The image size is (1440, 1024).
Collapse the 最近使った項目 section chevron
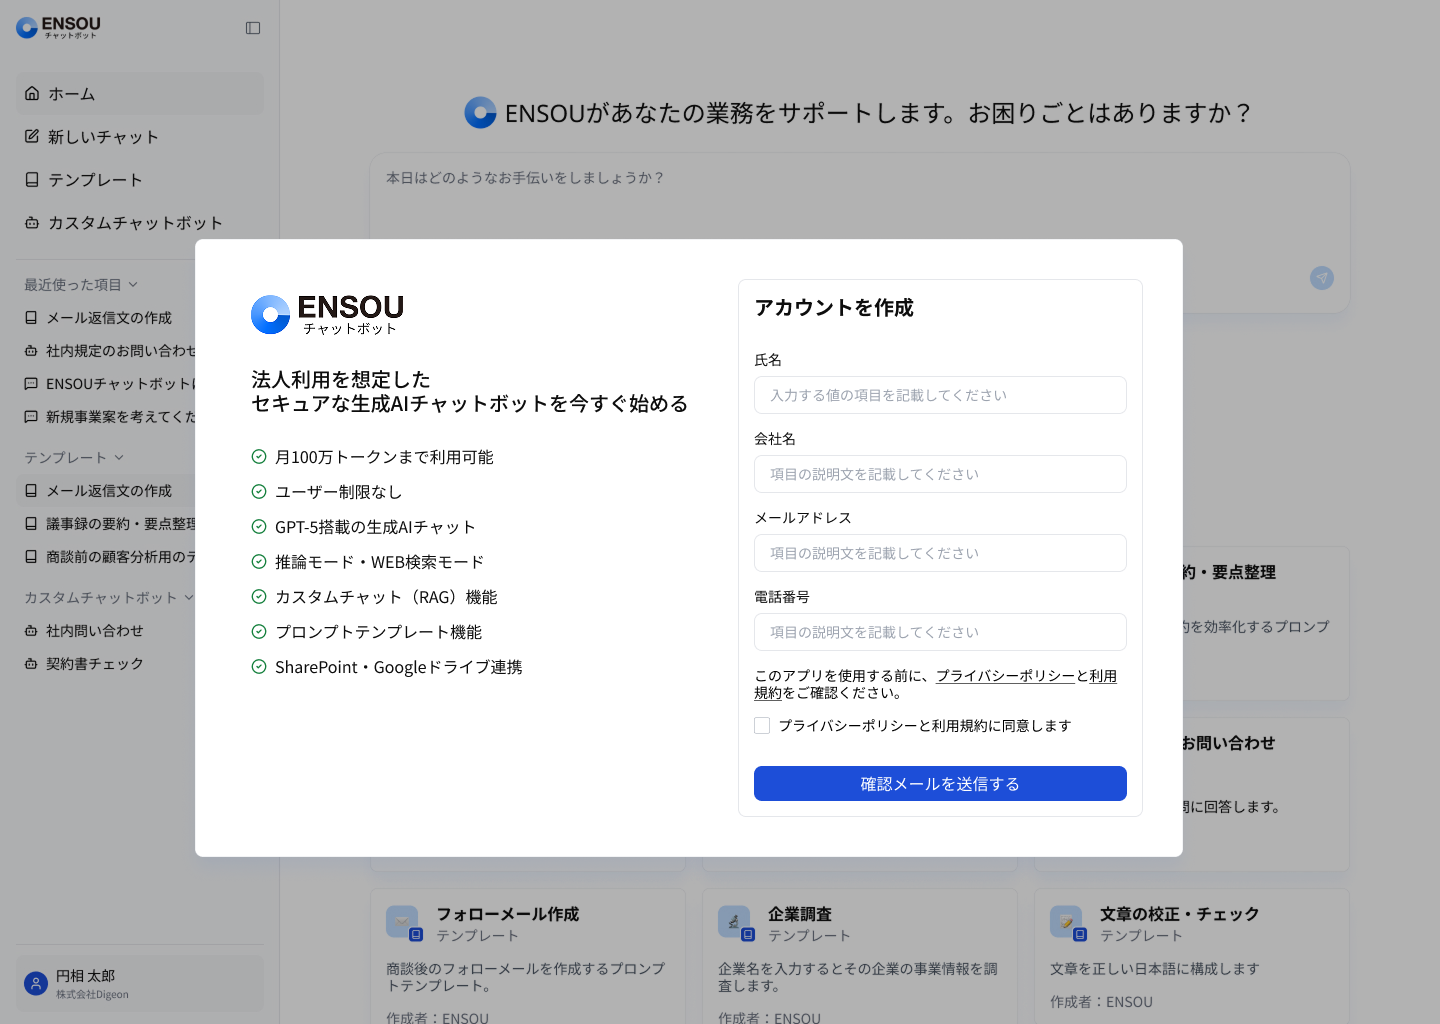[x=133, y=284]
